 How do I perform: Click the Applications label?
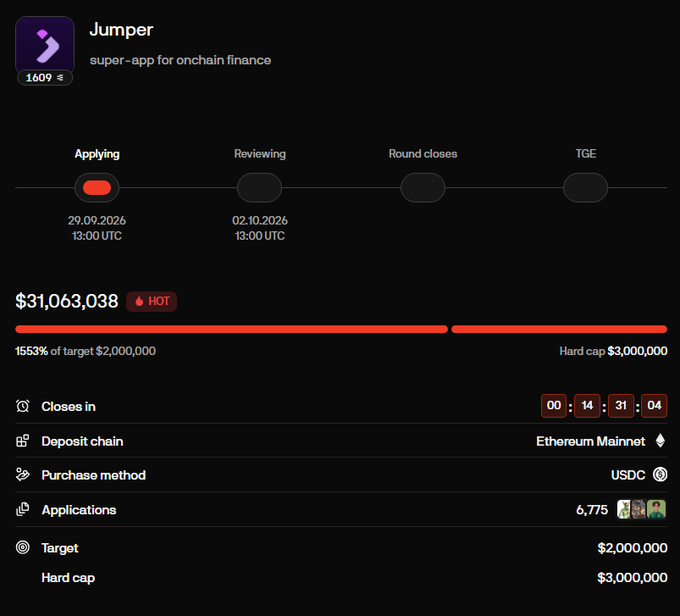[79, 510]
